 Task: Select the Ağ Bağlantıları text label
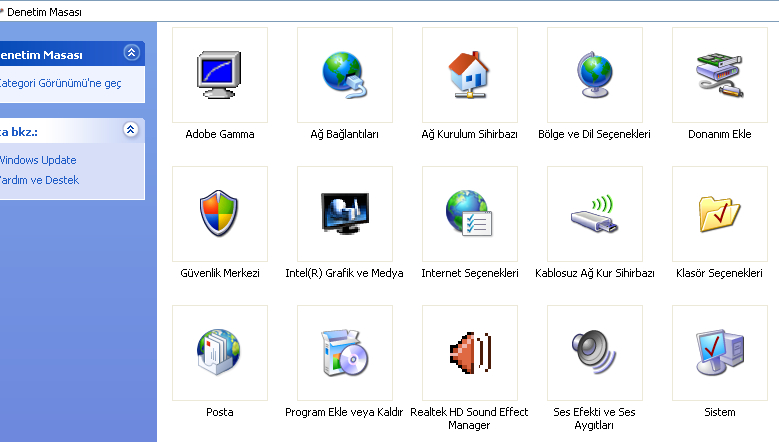point(345,134)
